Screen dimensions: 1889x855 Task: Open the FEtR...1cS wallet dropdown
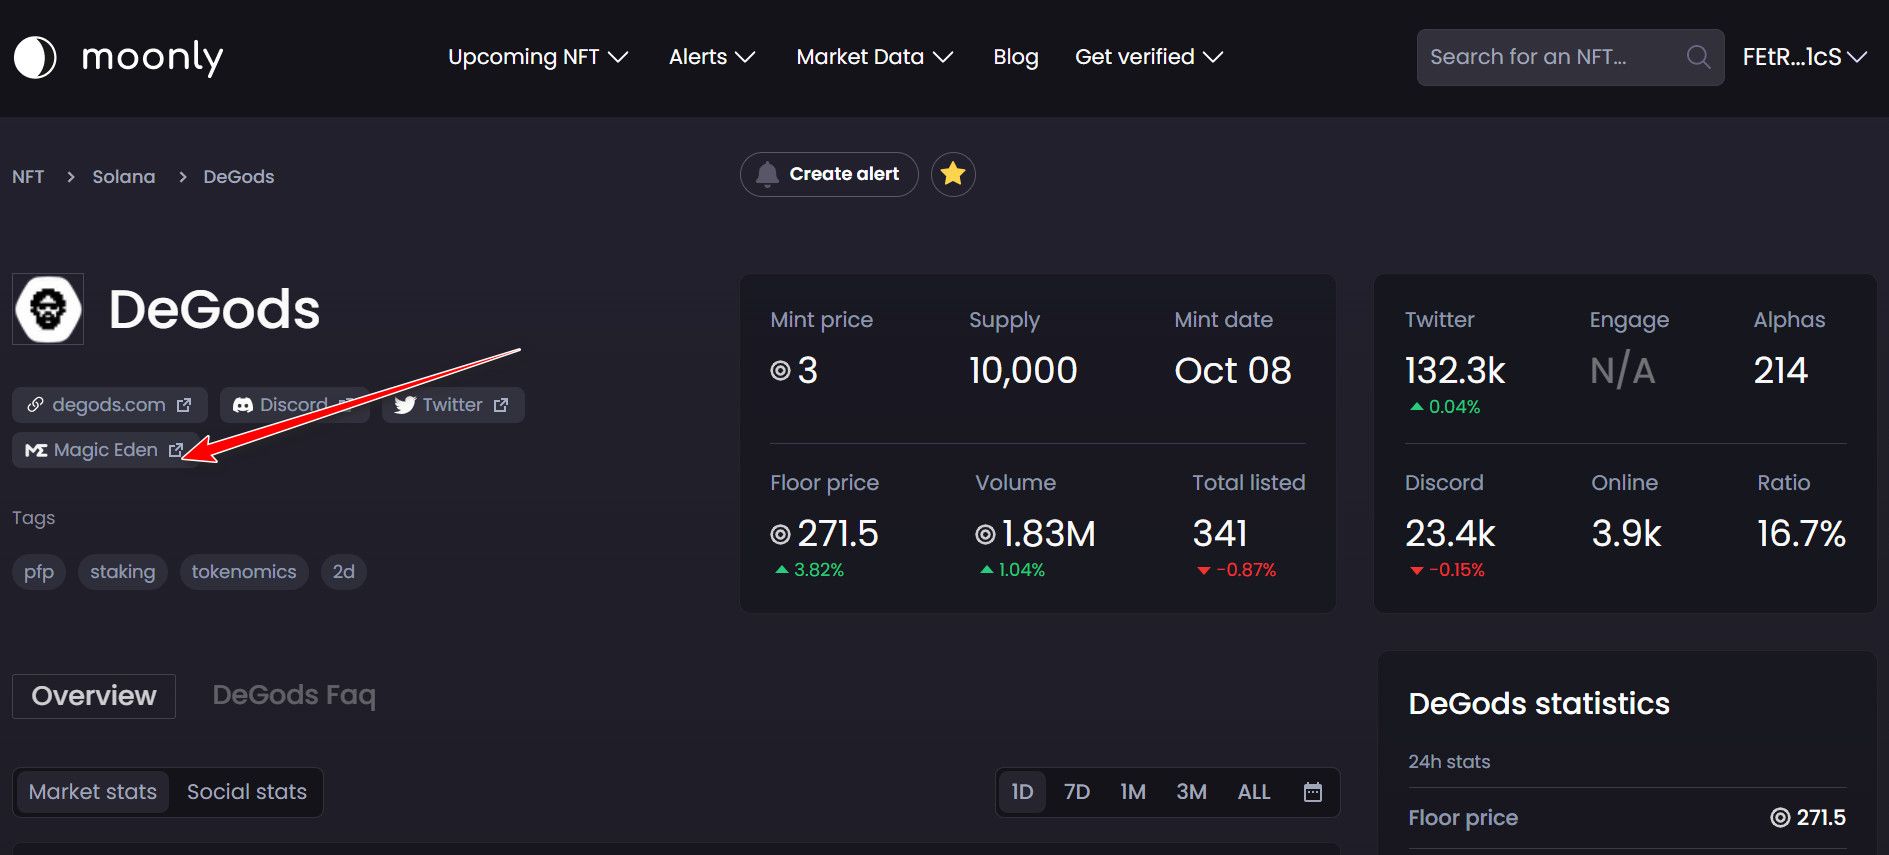[x=1805, y=57]
